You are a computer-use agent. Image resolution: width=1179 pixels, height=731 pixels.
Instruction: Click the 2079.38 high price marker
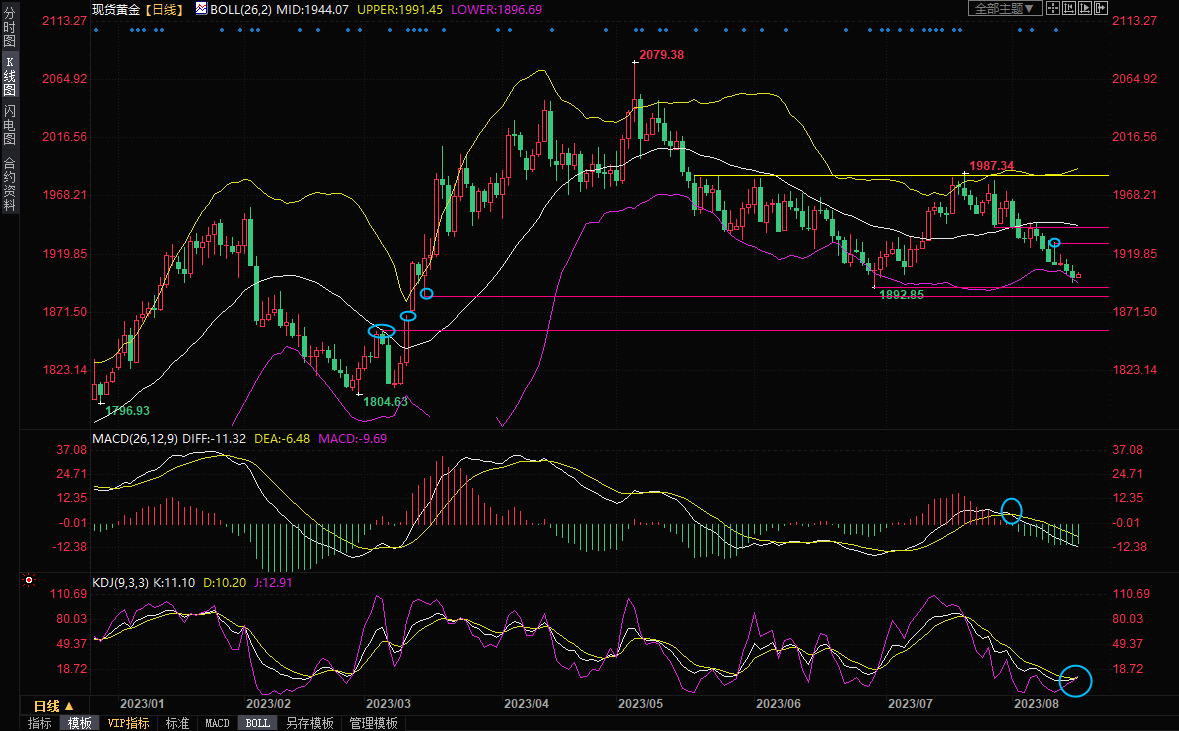[x=662, y=54]
